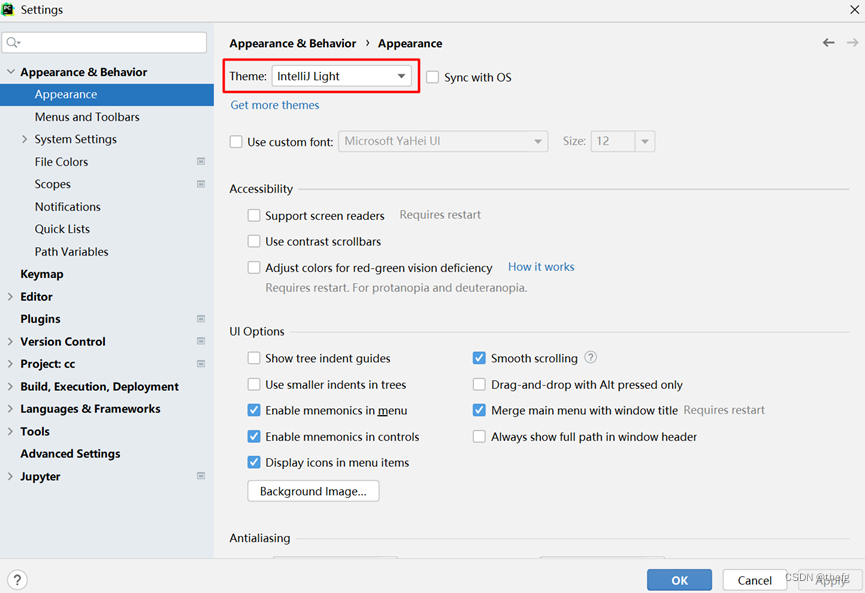Image resolution: width=865 pixels, height=593 pixels.
Task: Expand the Tools section
Action: point(10,431)
